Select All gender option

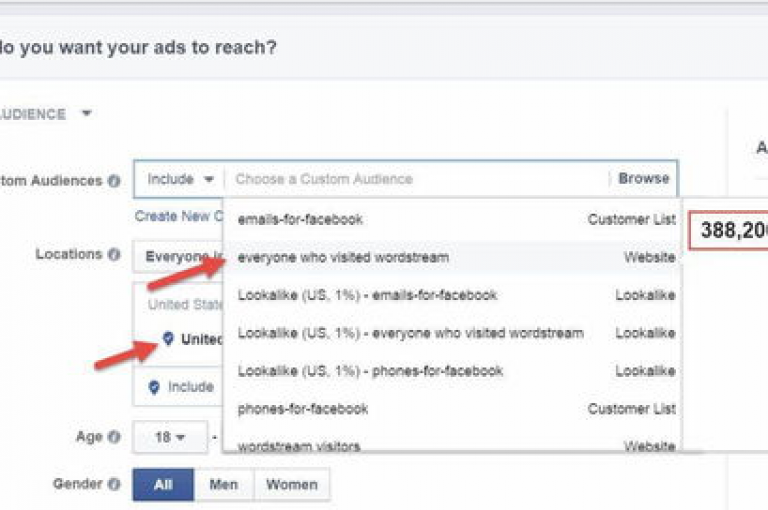(x=163, y=485)
